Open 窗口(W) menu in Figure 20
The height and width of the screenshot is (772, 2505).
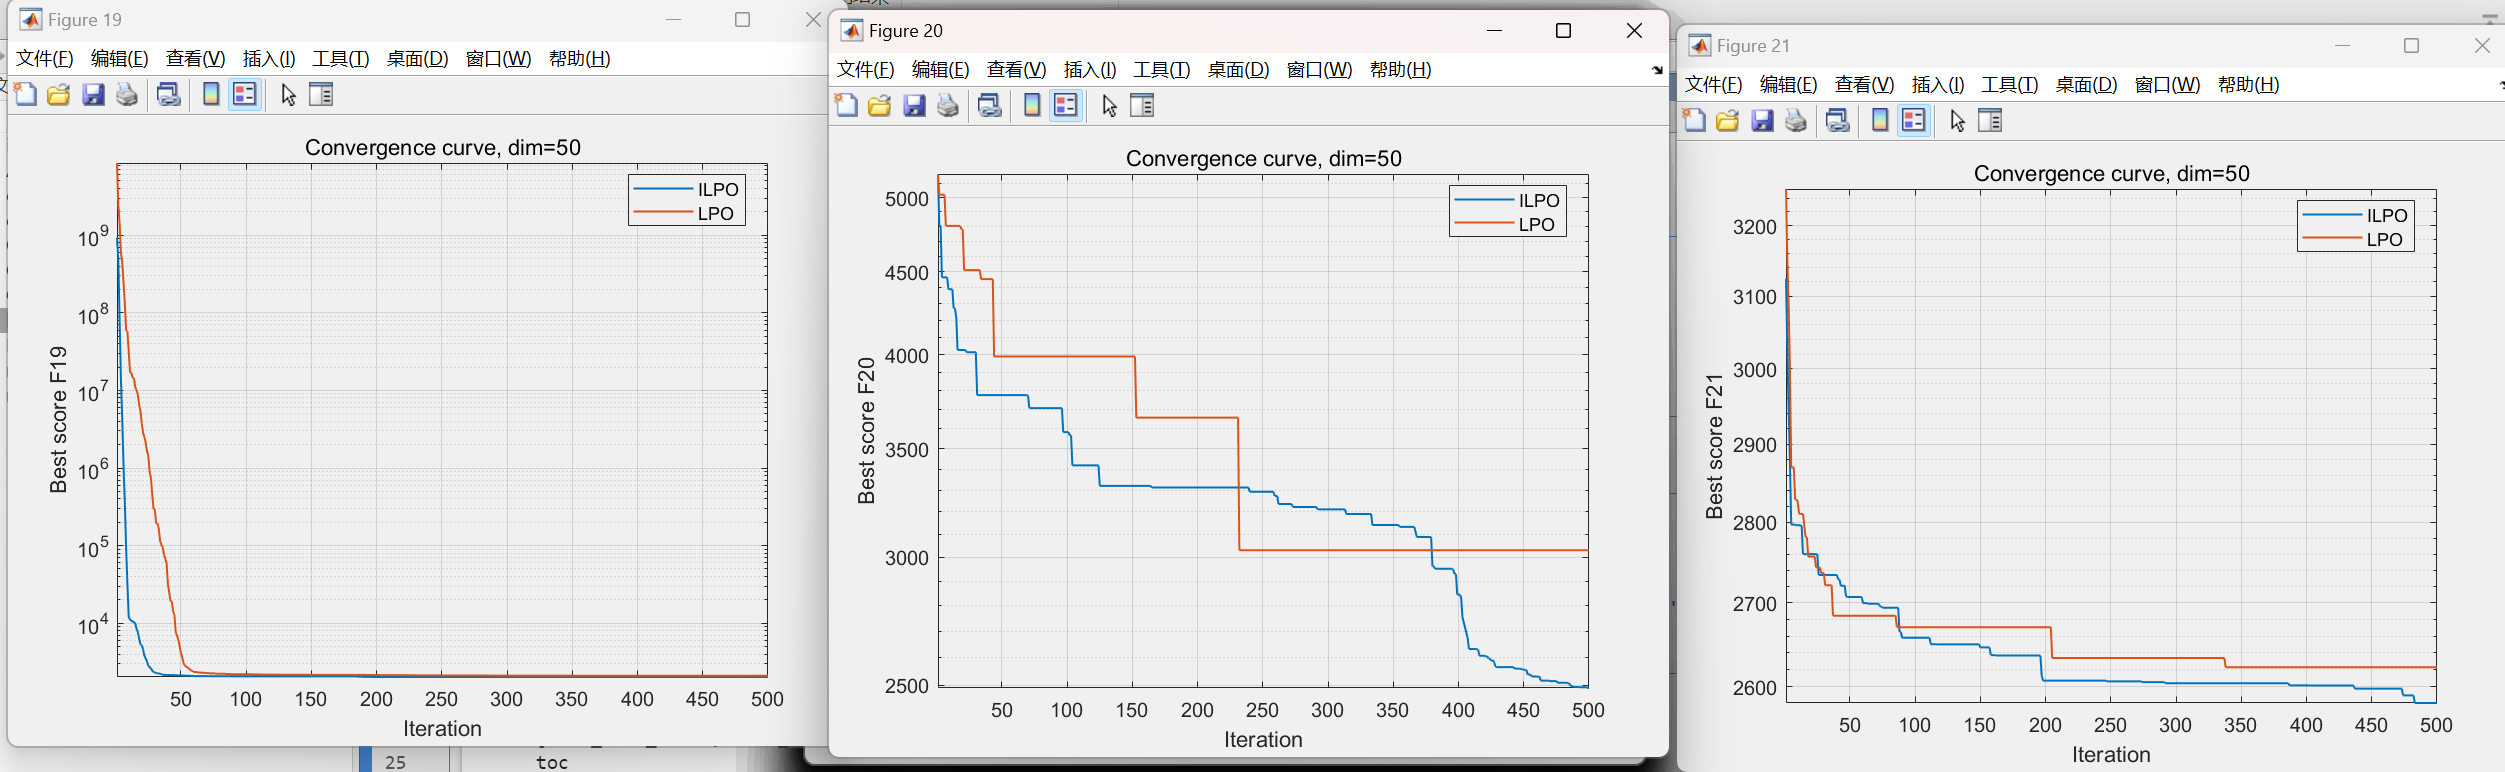[1319, 70]
